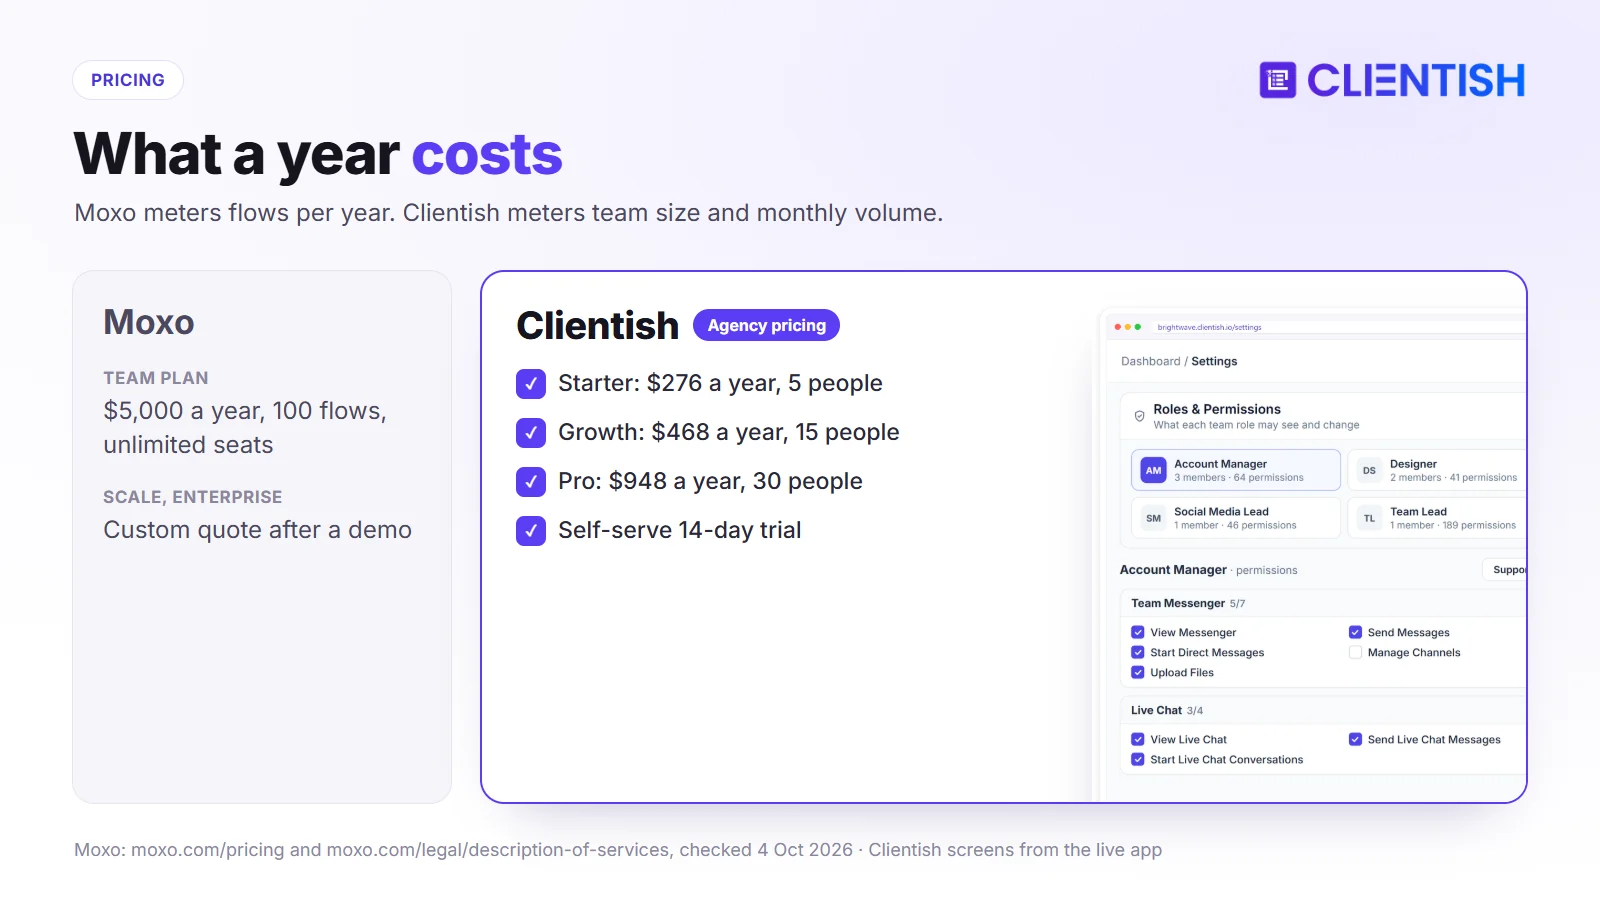Click the partially visible Support button
Screen dimensions: 1600x900
[x=1504, y=570]
